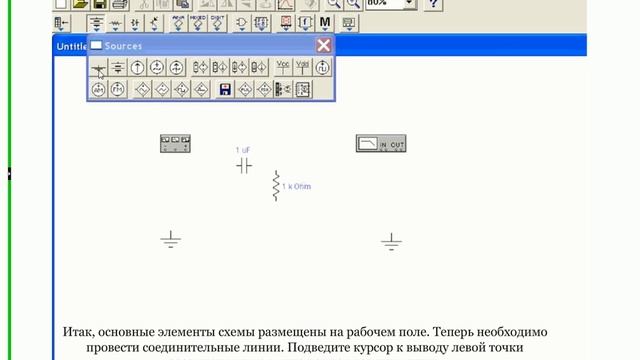Pick the voltage-controlled piecewise linear source
Viewport: 640px width, 360px height.
(x=245, y=89)
